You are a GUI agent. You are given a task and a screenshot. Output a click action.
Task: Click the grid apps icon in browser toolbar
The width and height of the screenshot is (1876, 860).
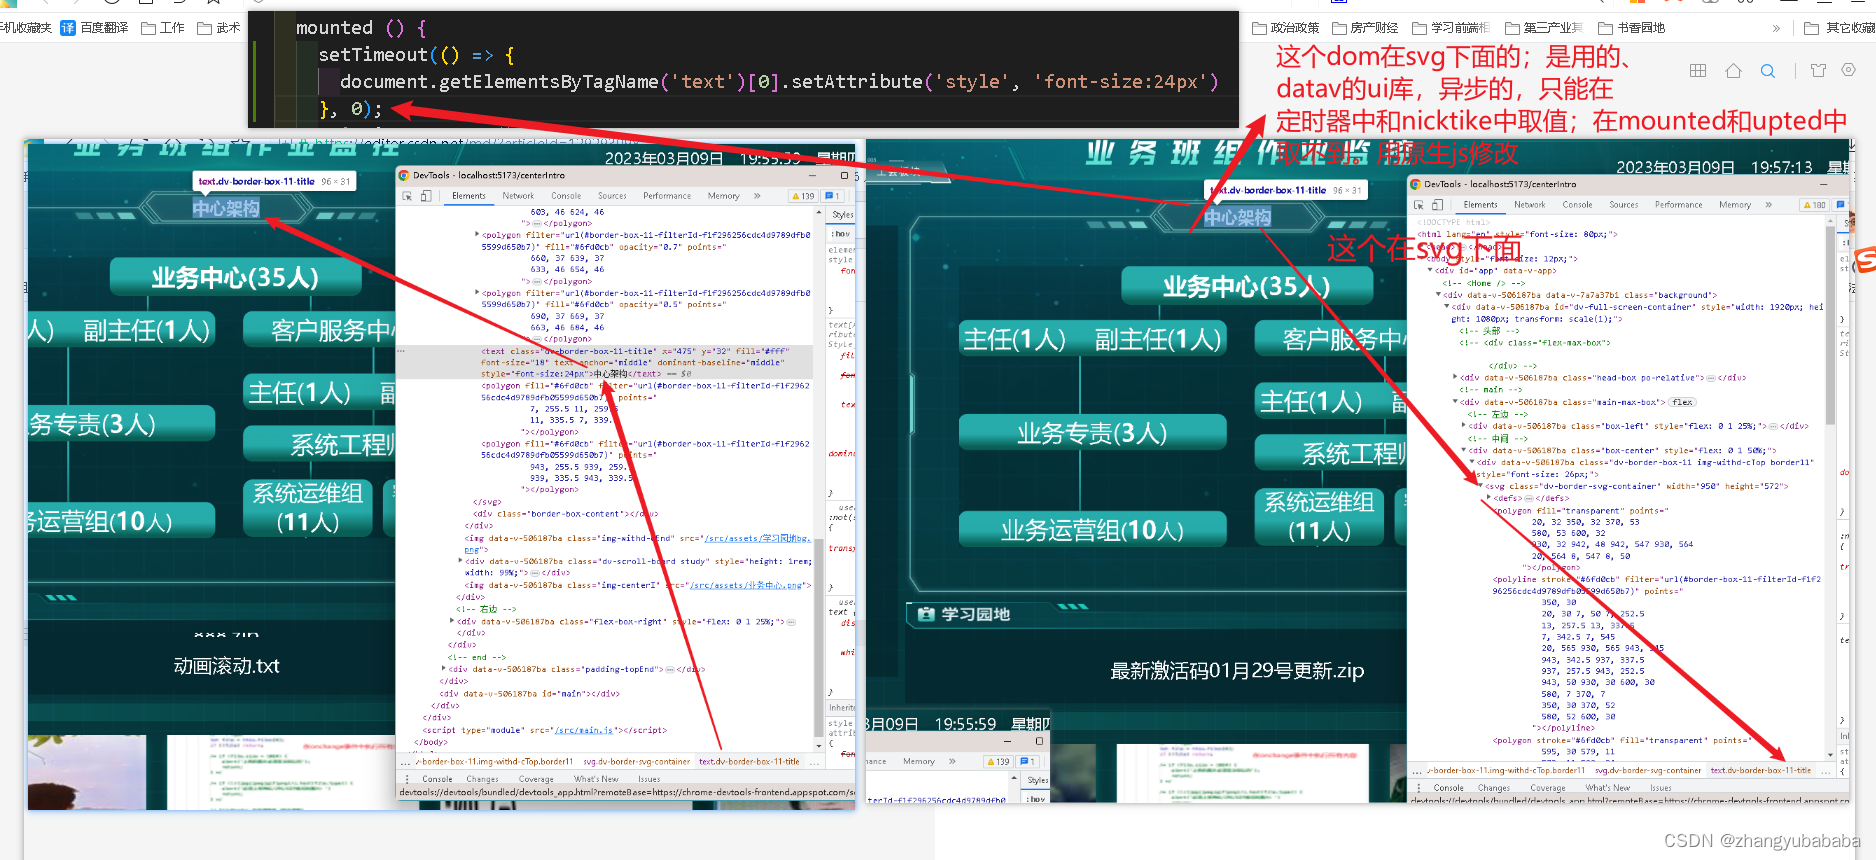pyautogui.click(x=1698, y=70)
